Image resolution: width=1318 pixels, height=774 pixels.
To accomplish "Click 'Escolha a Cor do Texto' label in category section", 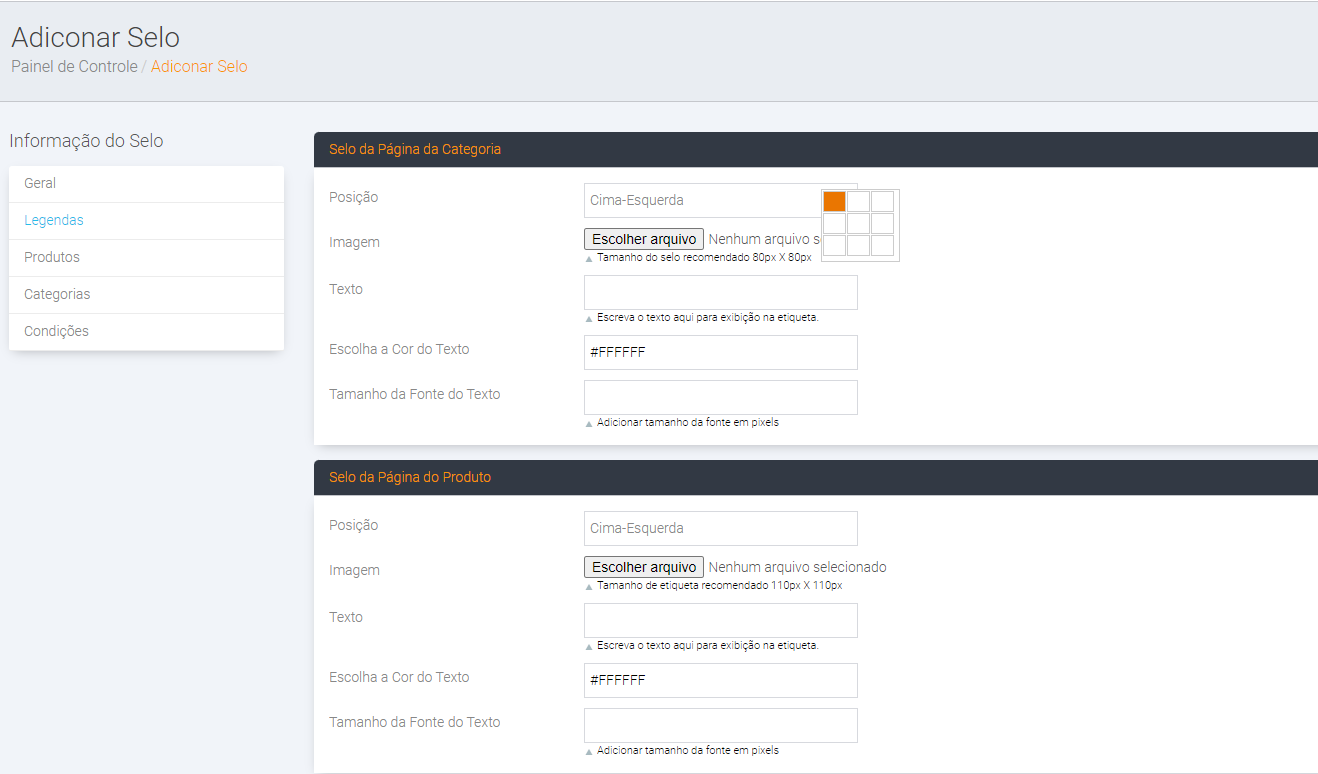I will (x=399, y=349).
